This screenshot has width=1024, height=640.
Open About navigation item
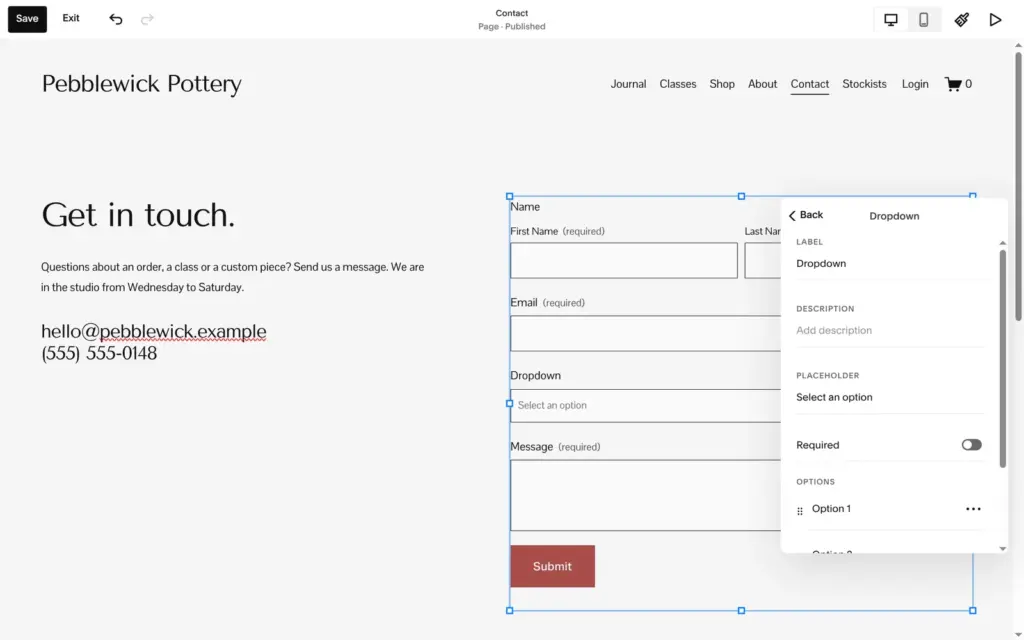[762, 84]
